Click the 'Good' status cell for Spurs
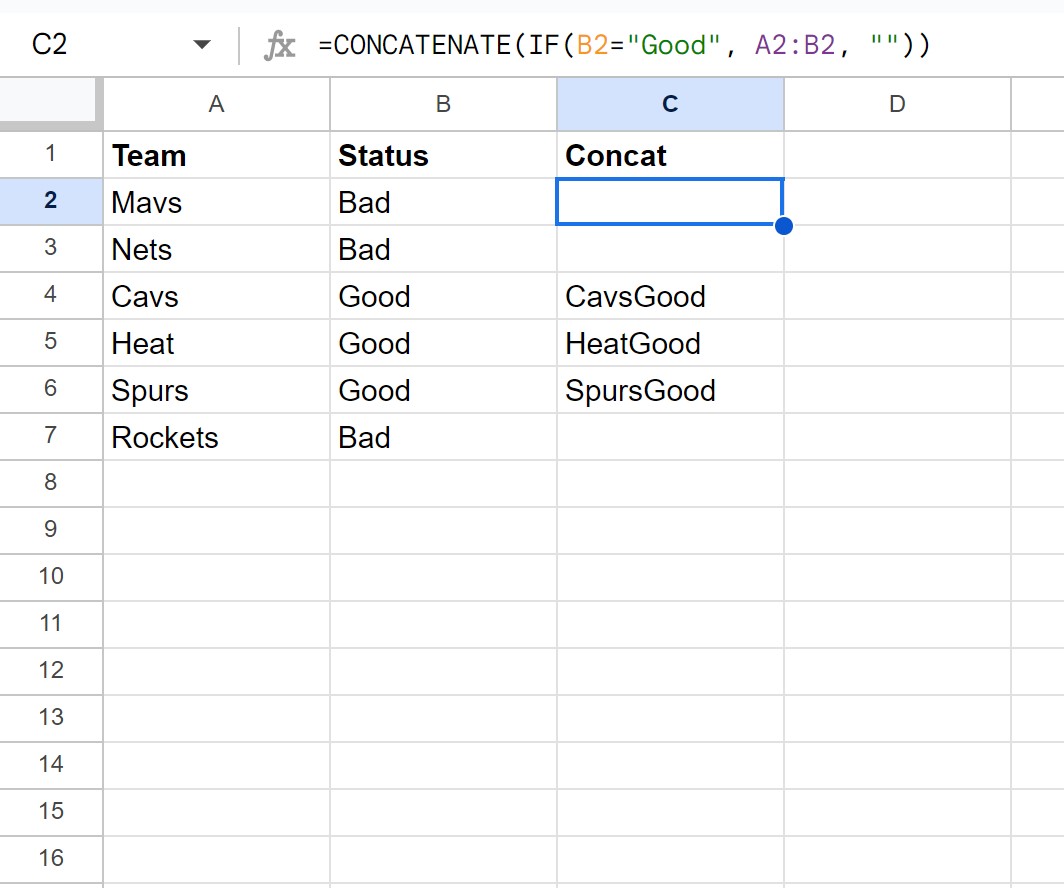Image resolution: width=1064 pixels, height=888 pixels. tap(443, 389)
